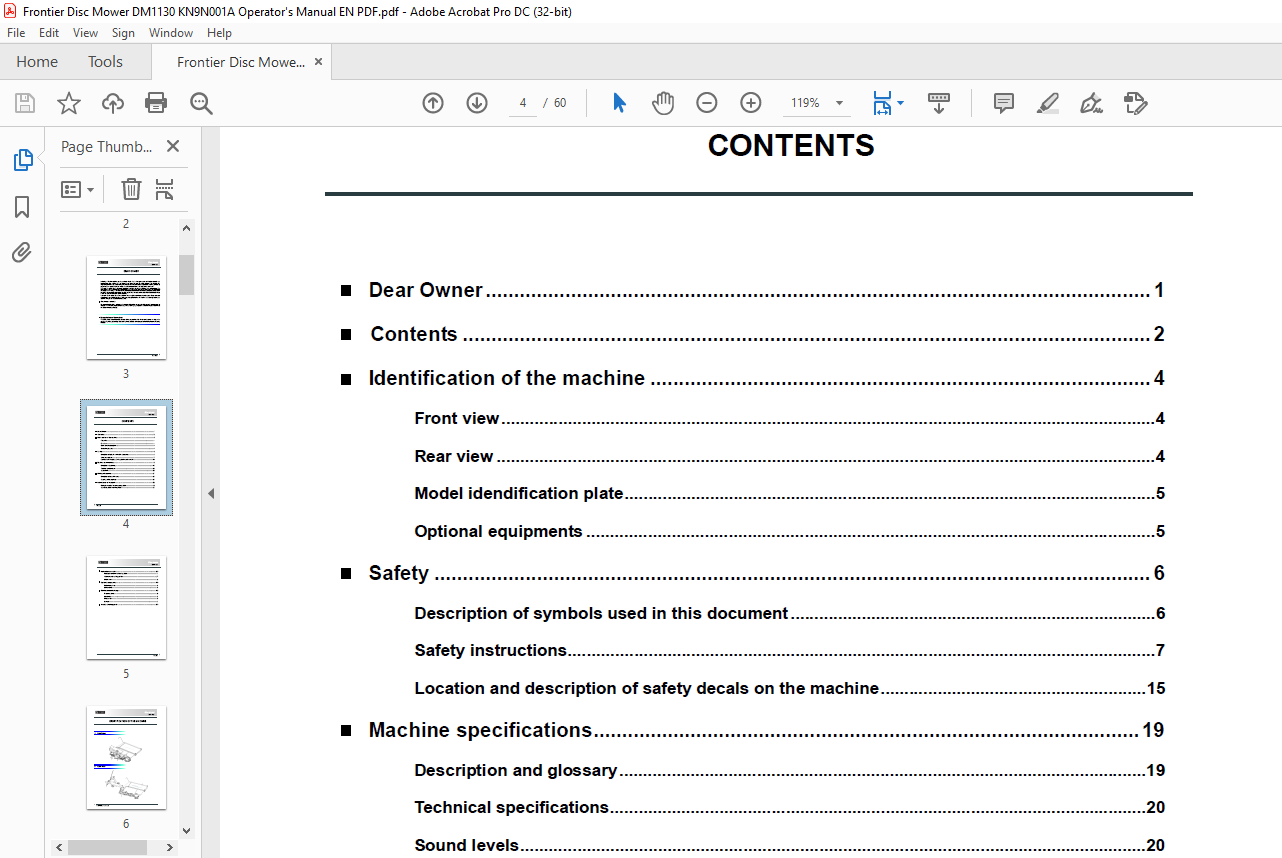
Task: Click the print pages icon in thumbnails panel
Action: tap(165, 189)
